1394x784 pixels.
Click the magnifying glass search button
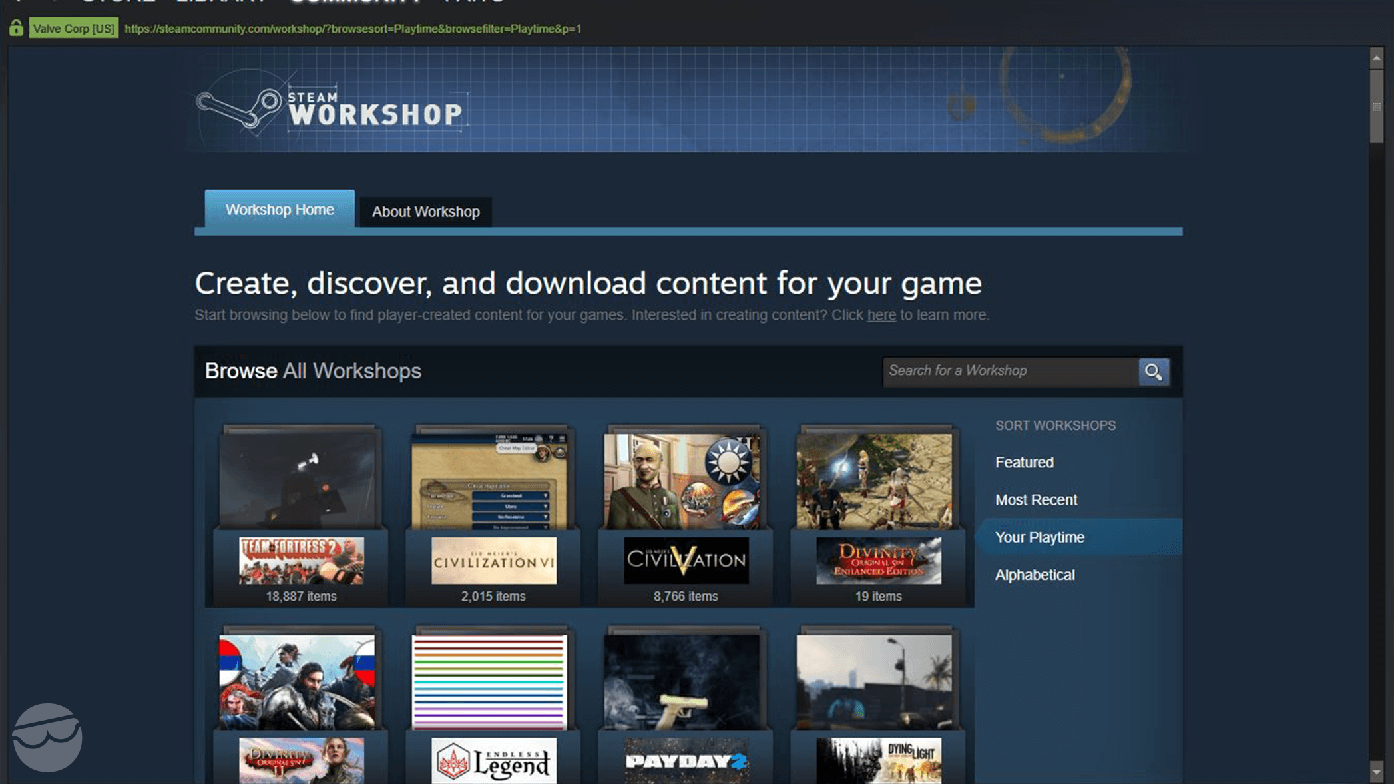point(1153,372)
